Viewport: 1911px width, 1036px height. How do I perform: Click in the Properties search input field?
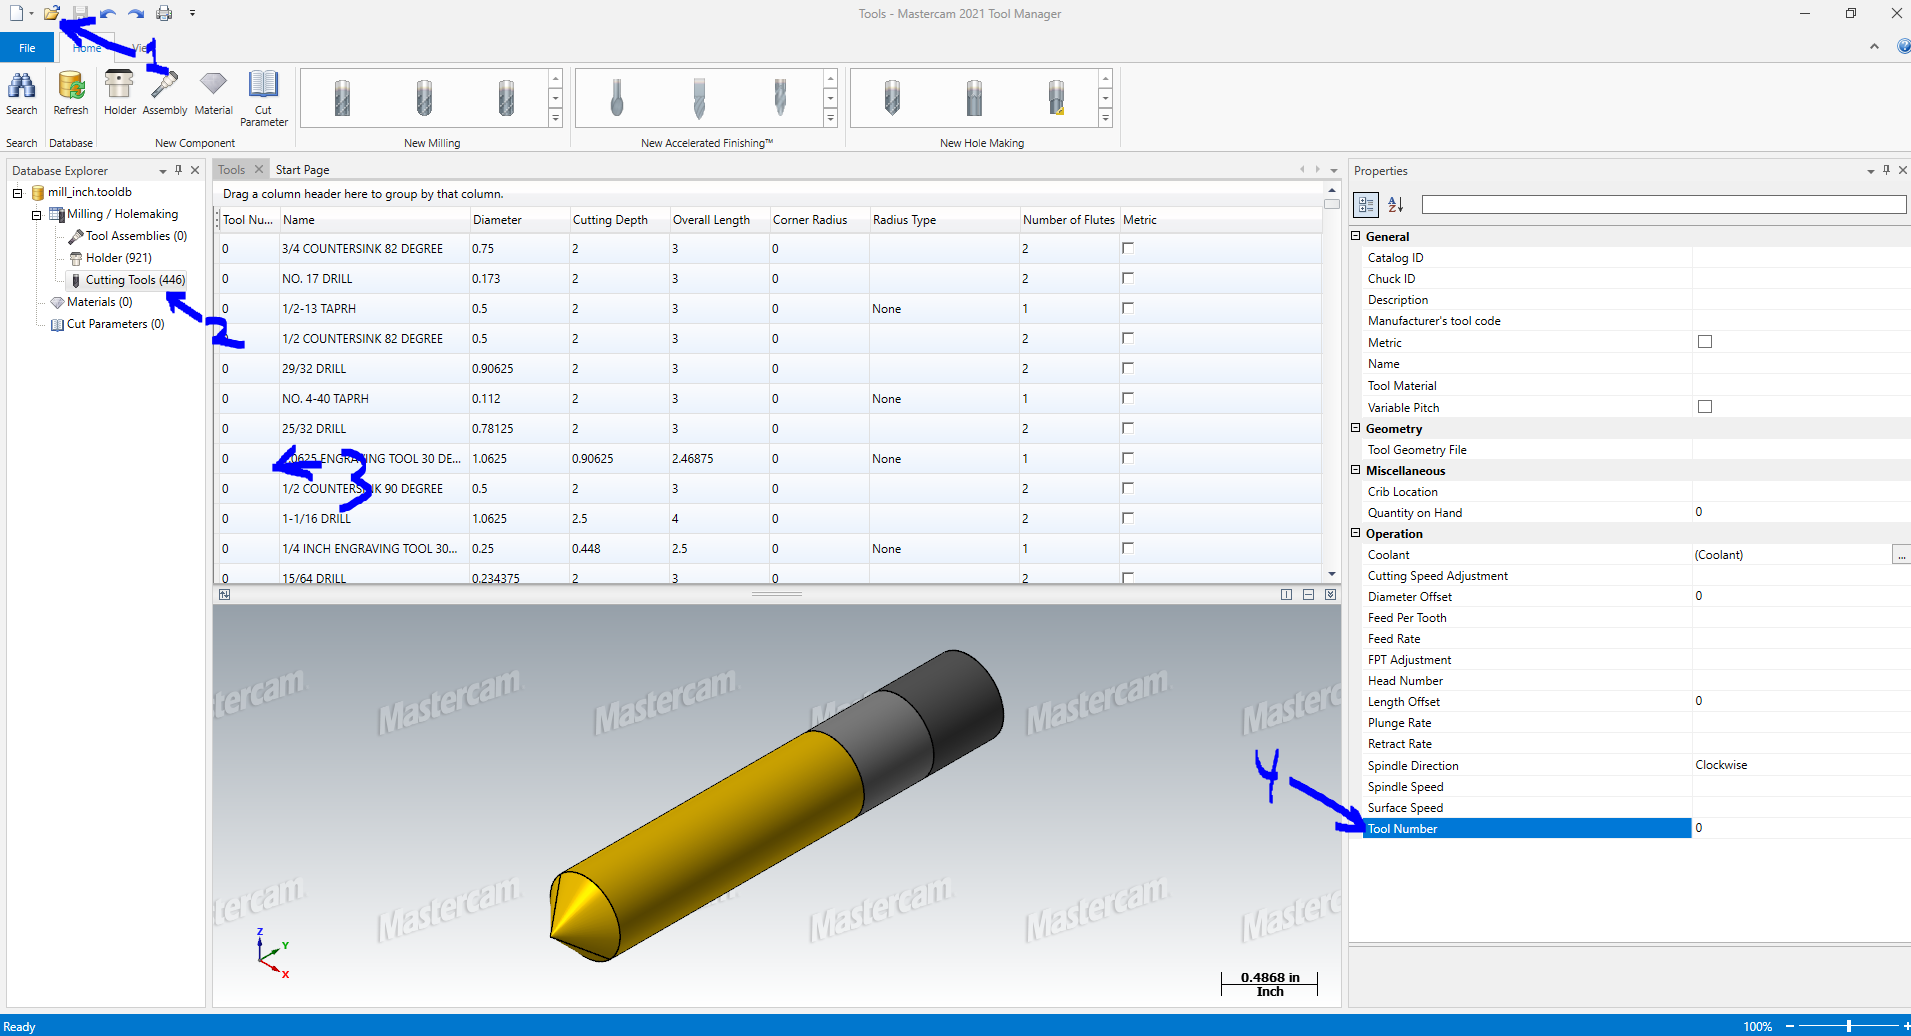click(x=1664, y=205)
